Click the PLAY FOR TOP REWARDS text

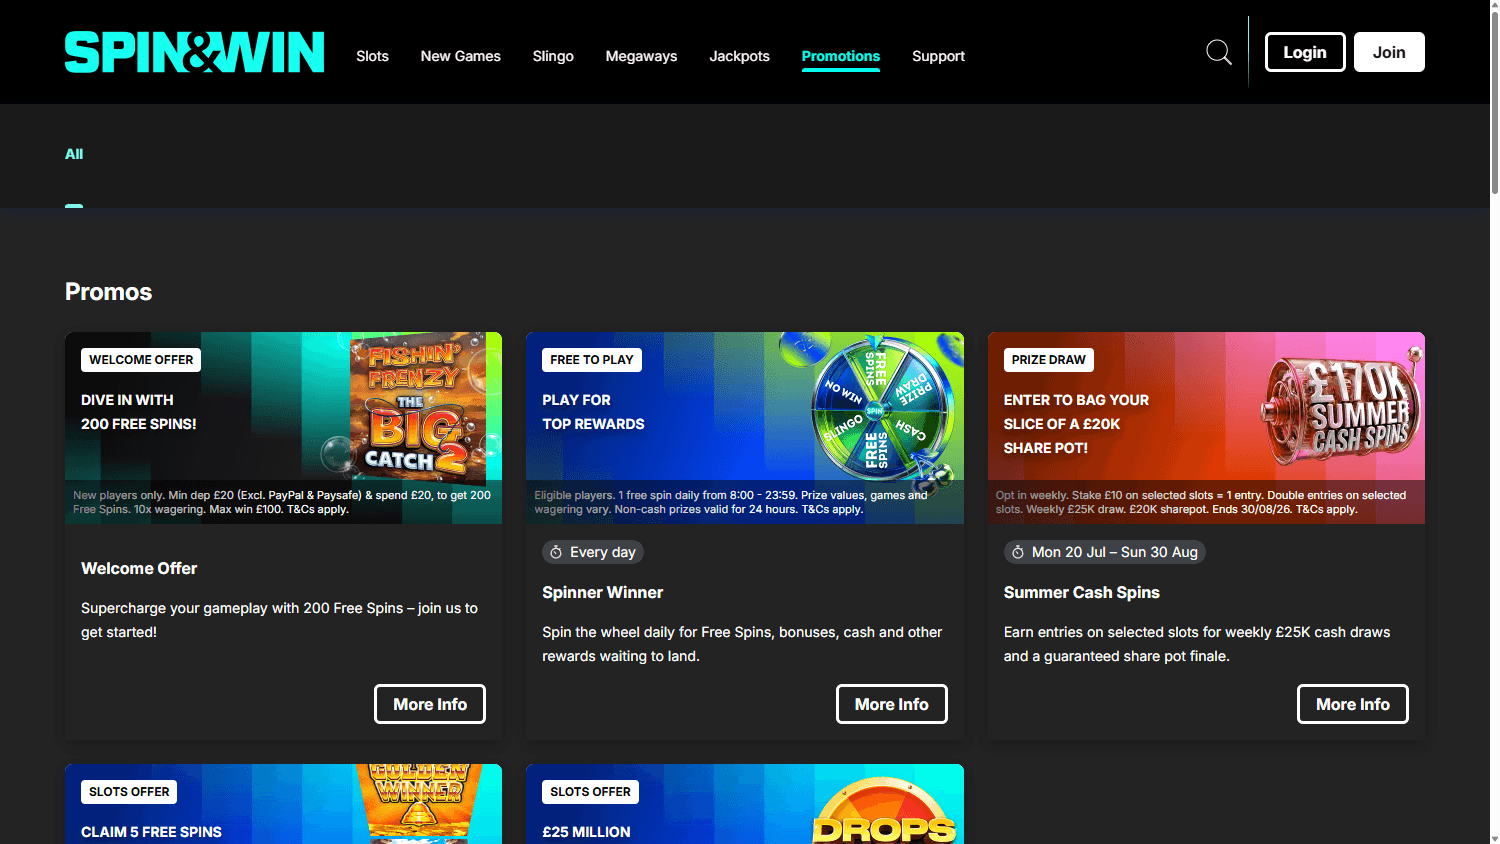(x=593, y=412)
